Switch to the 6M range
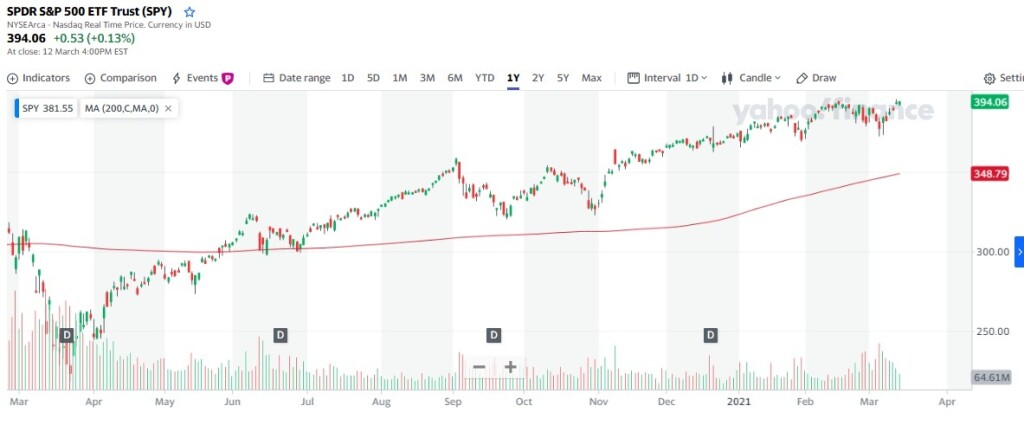 click(455, 78)
